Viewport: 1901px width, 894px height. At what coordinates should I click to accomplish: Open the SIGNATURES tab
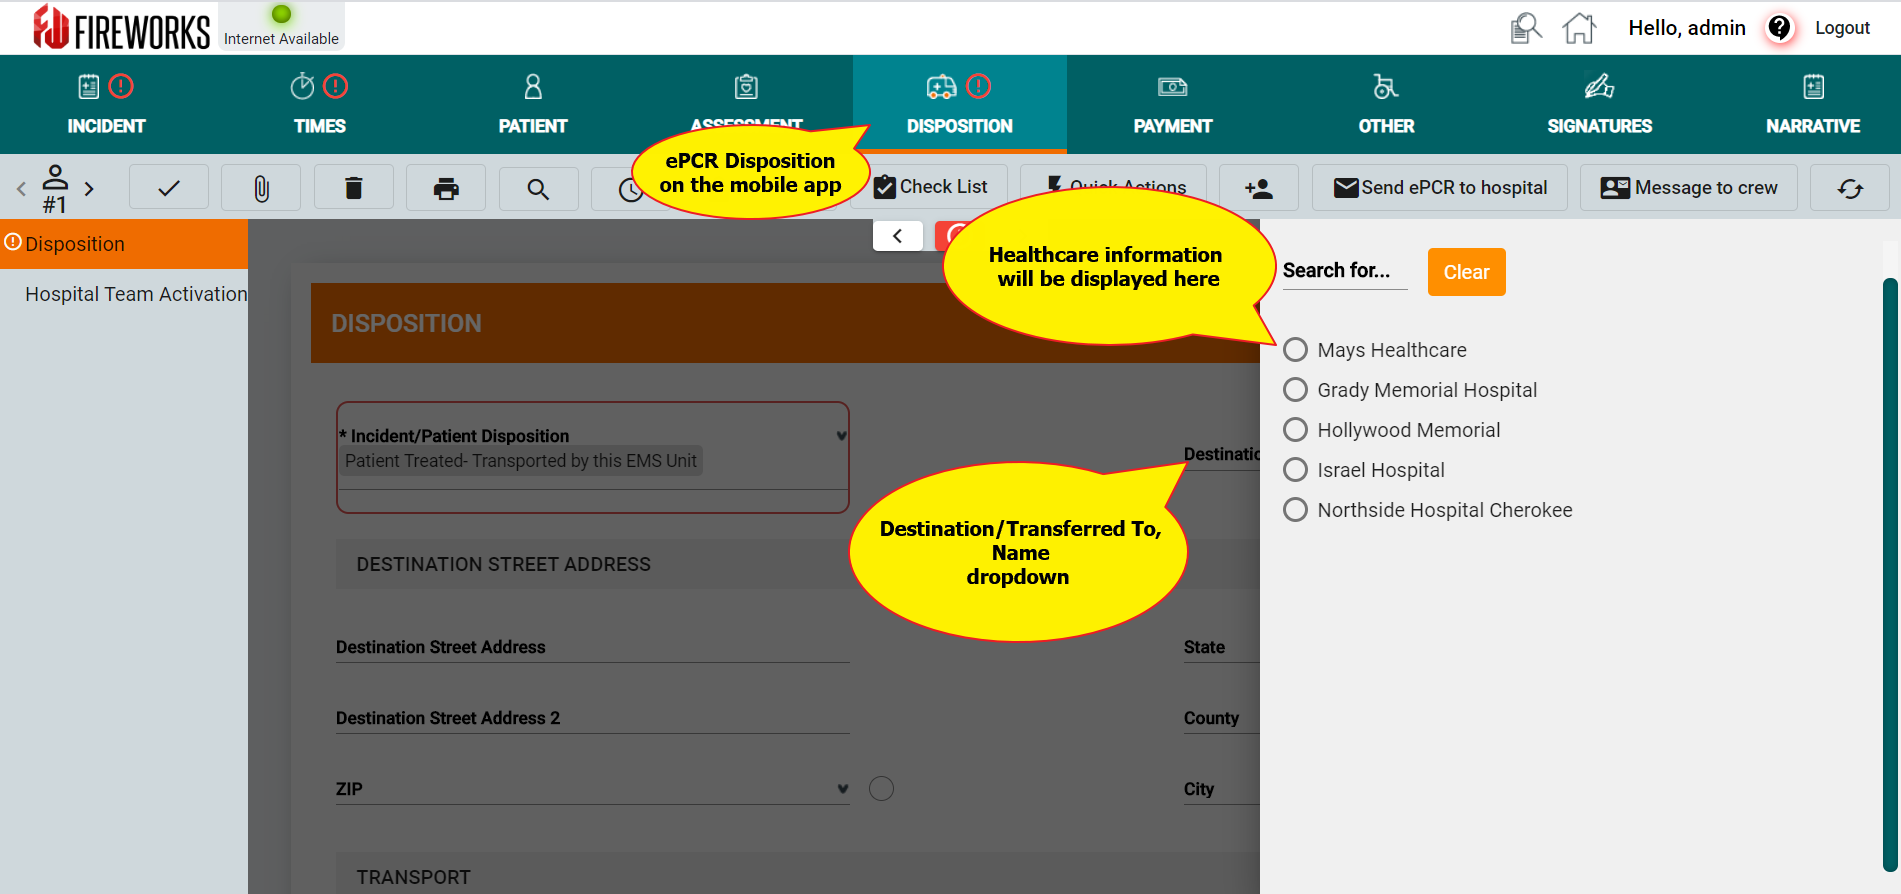click(x=1600, y=104)
